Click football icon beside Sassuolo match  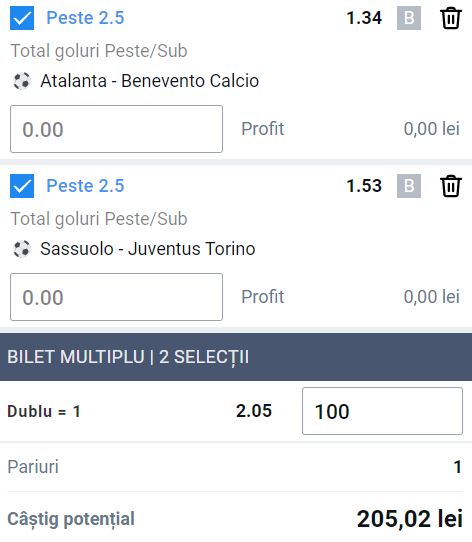click(x=22, y=249)
